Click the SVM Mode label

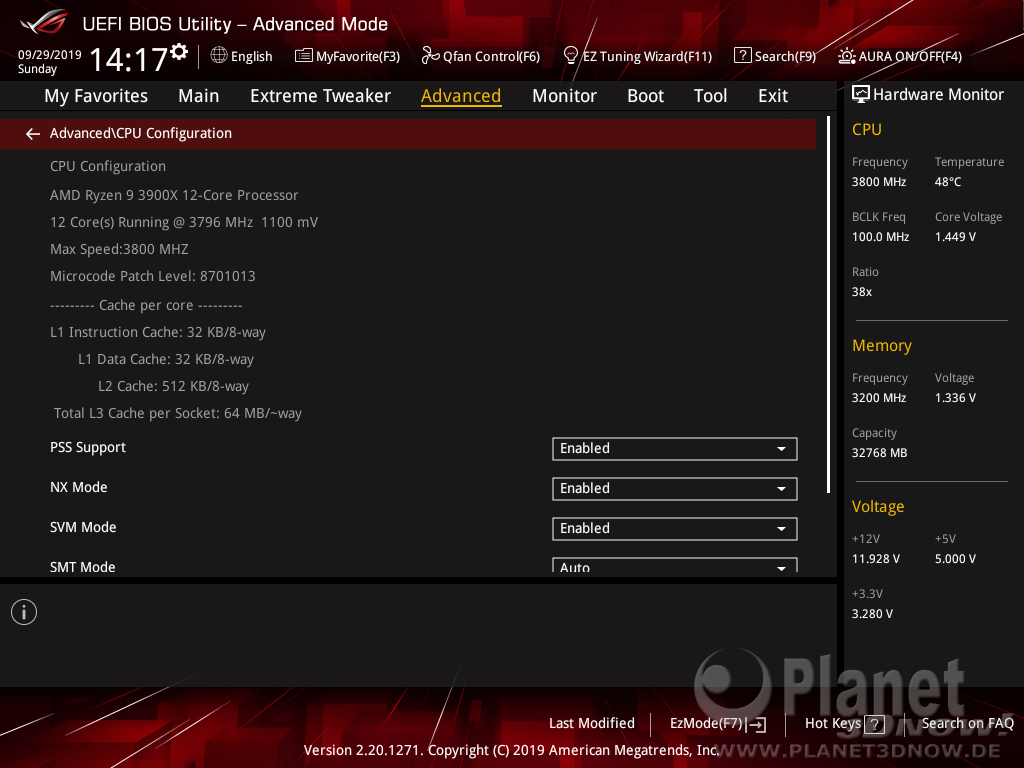coord(83,527)
